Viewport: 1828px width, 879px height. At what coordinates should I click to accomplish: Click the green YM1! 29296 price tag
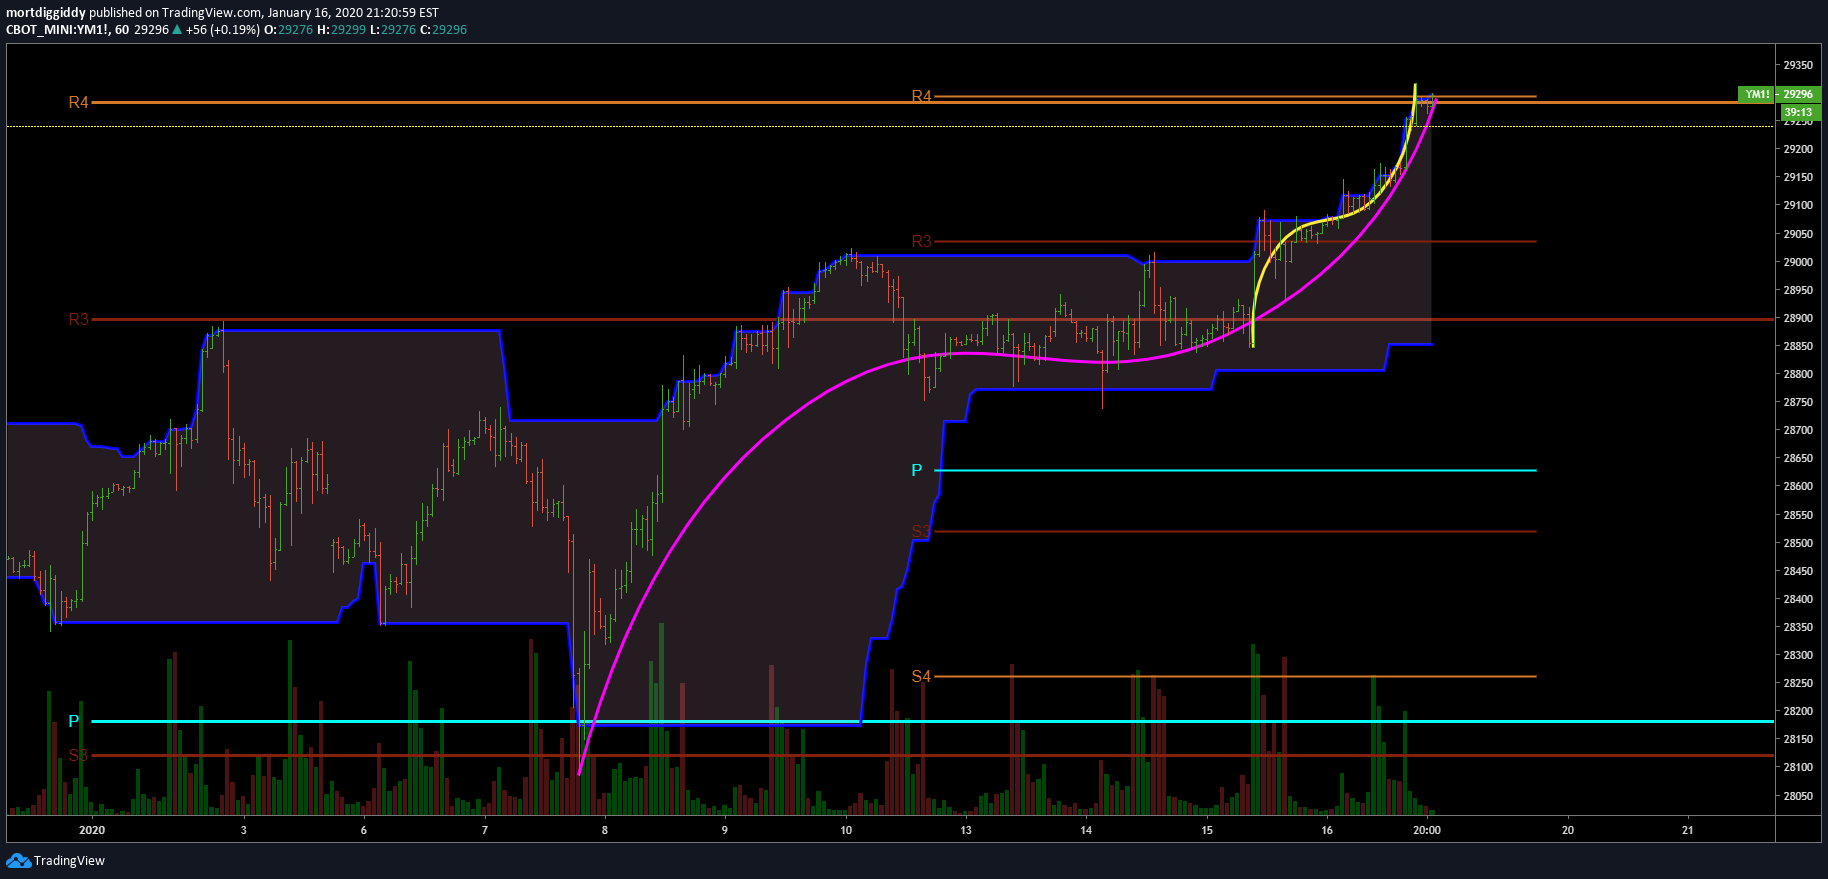(x=1779, y=94)
